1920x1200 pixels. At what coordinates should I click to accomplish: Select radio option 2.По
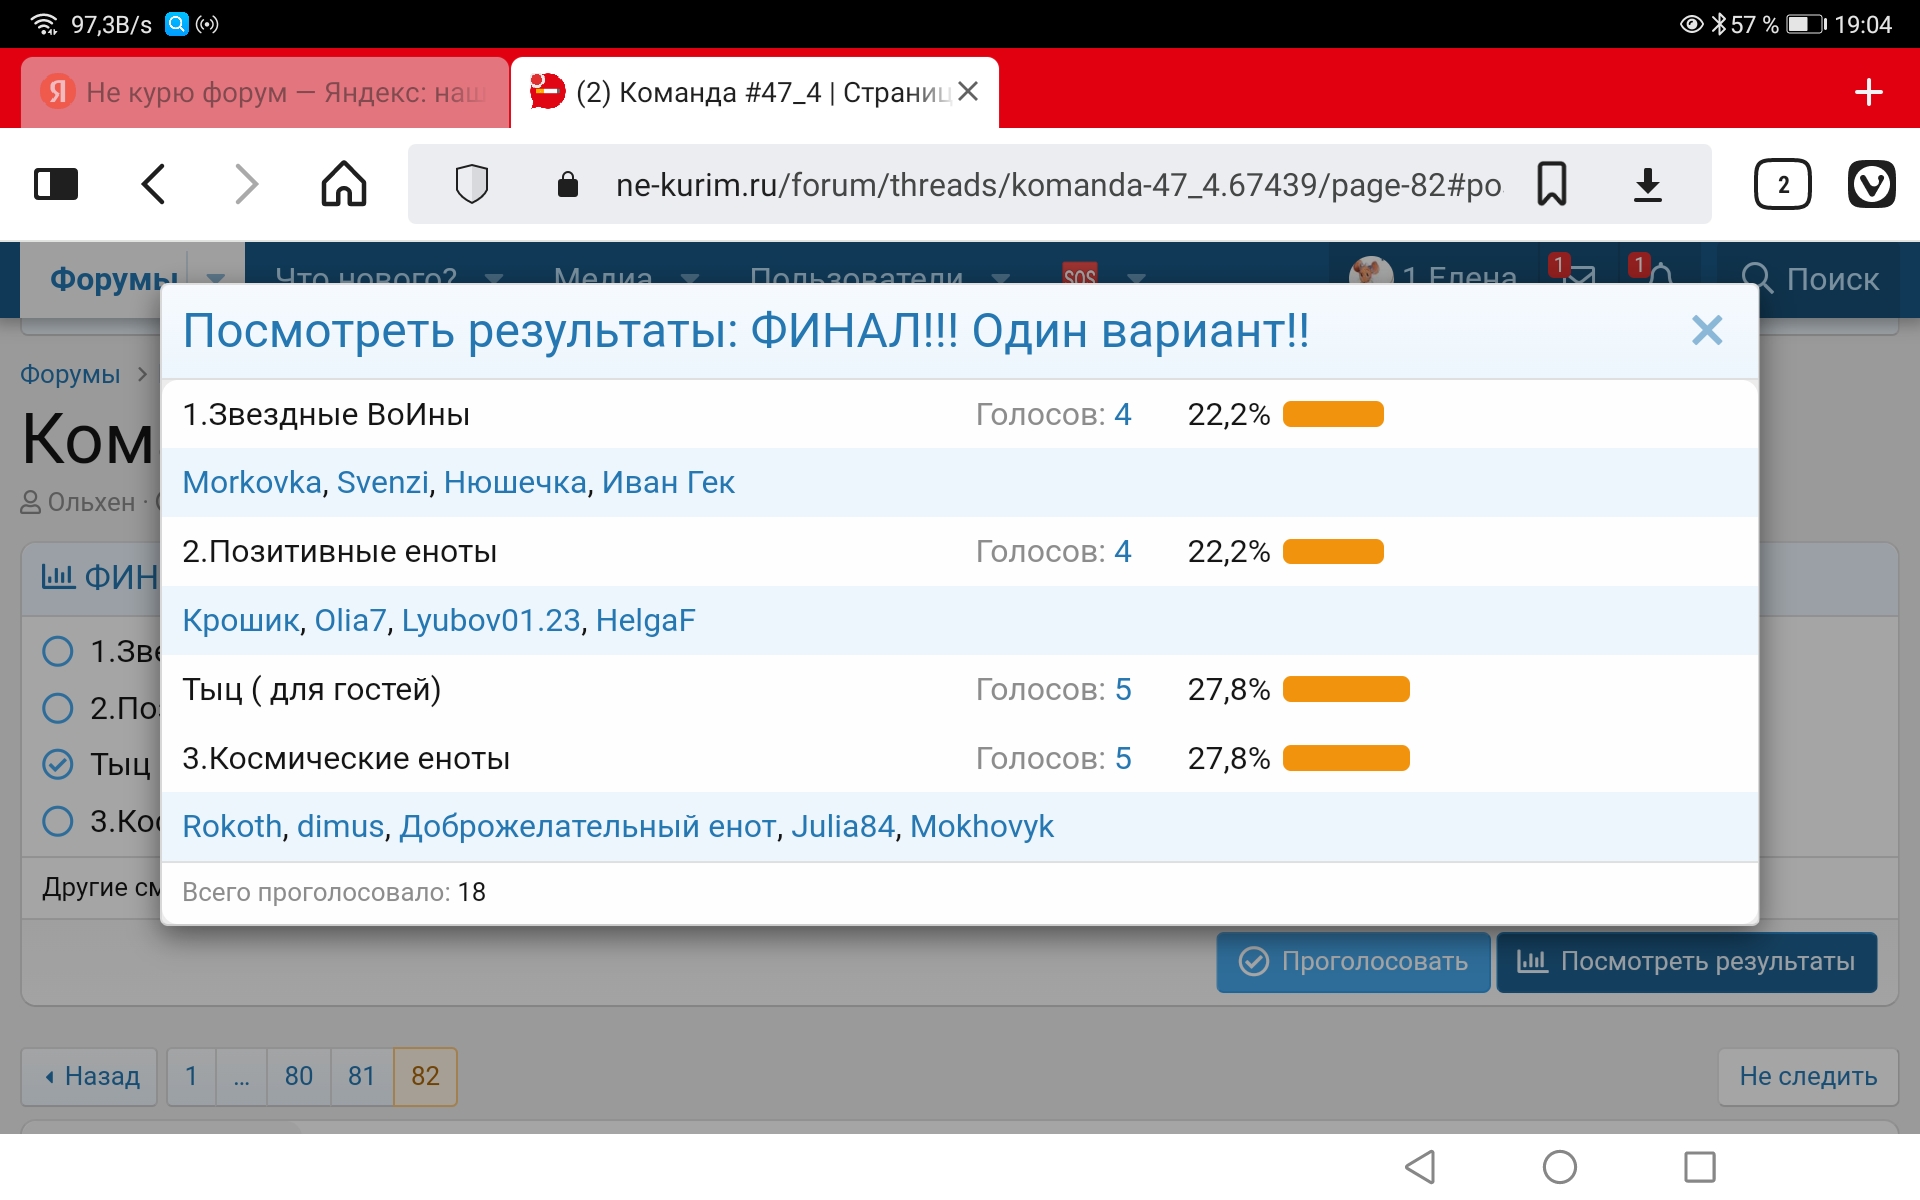[58, 708]
